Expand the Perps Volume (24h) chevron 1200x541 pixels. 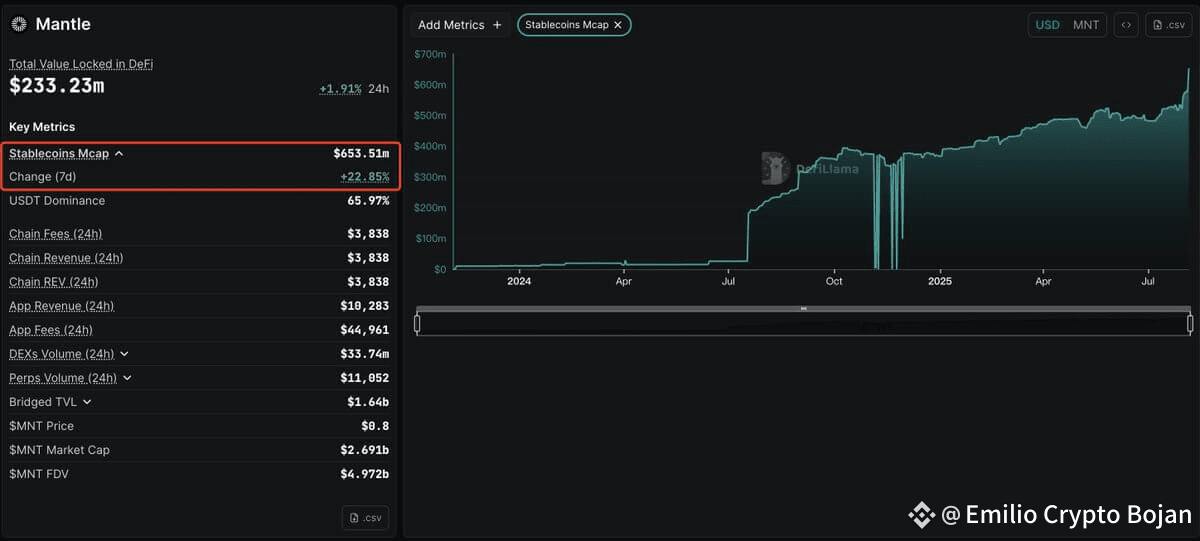[128, 378]
